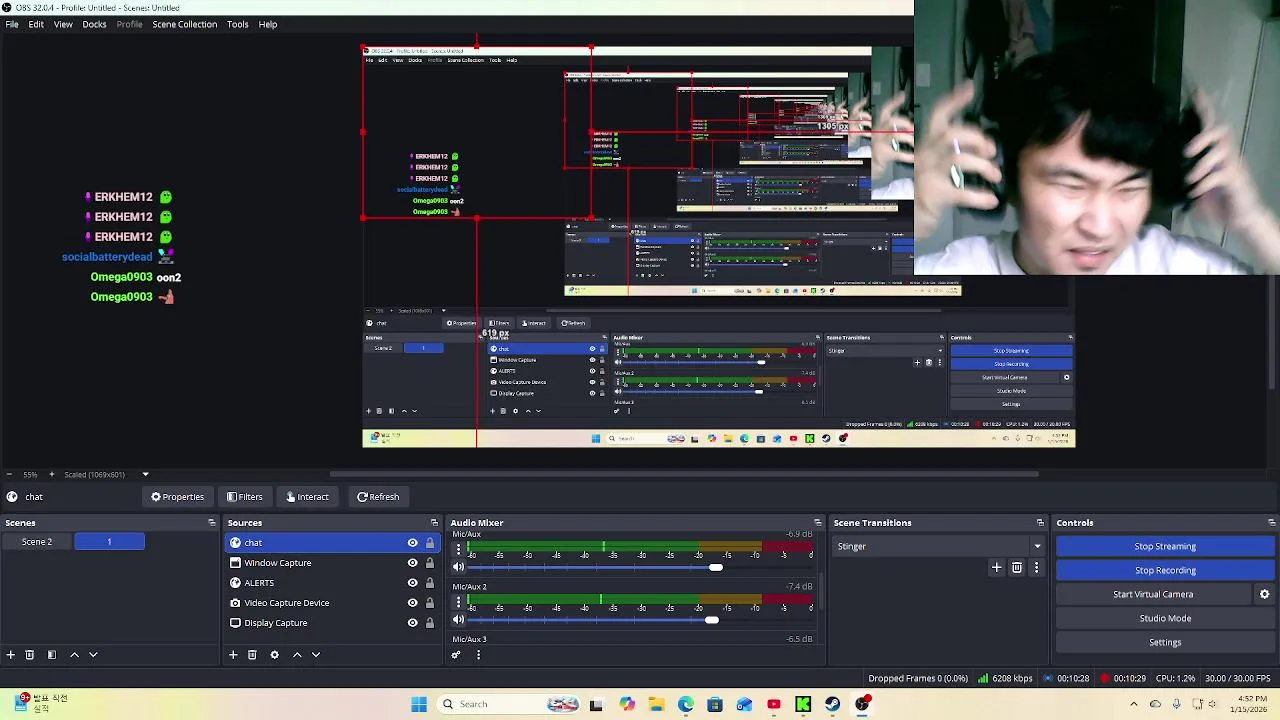1280x720 pixels.
Task: Open the View menu
Action: tap(63, 24)
